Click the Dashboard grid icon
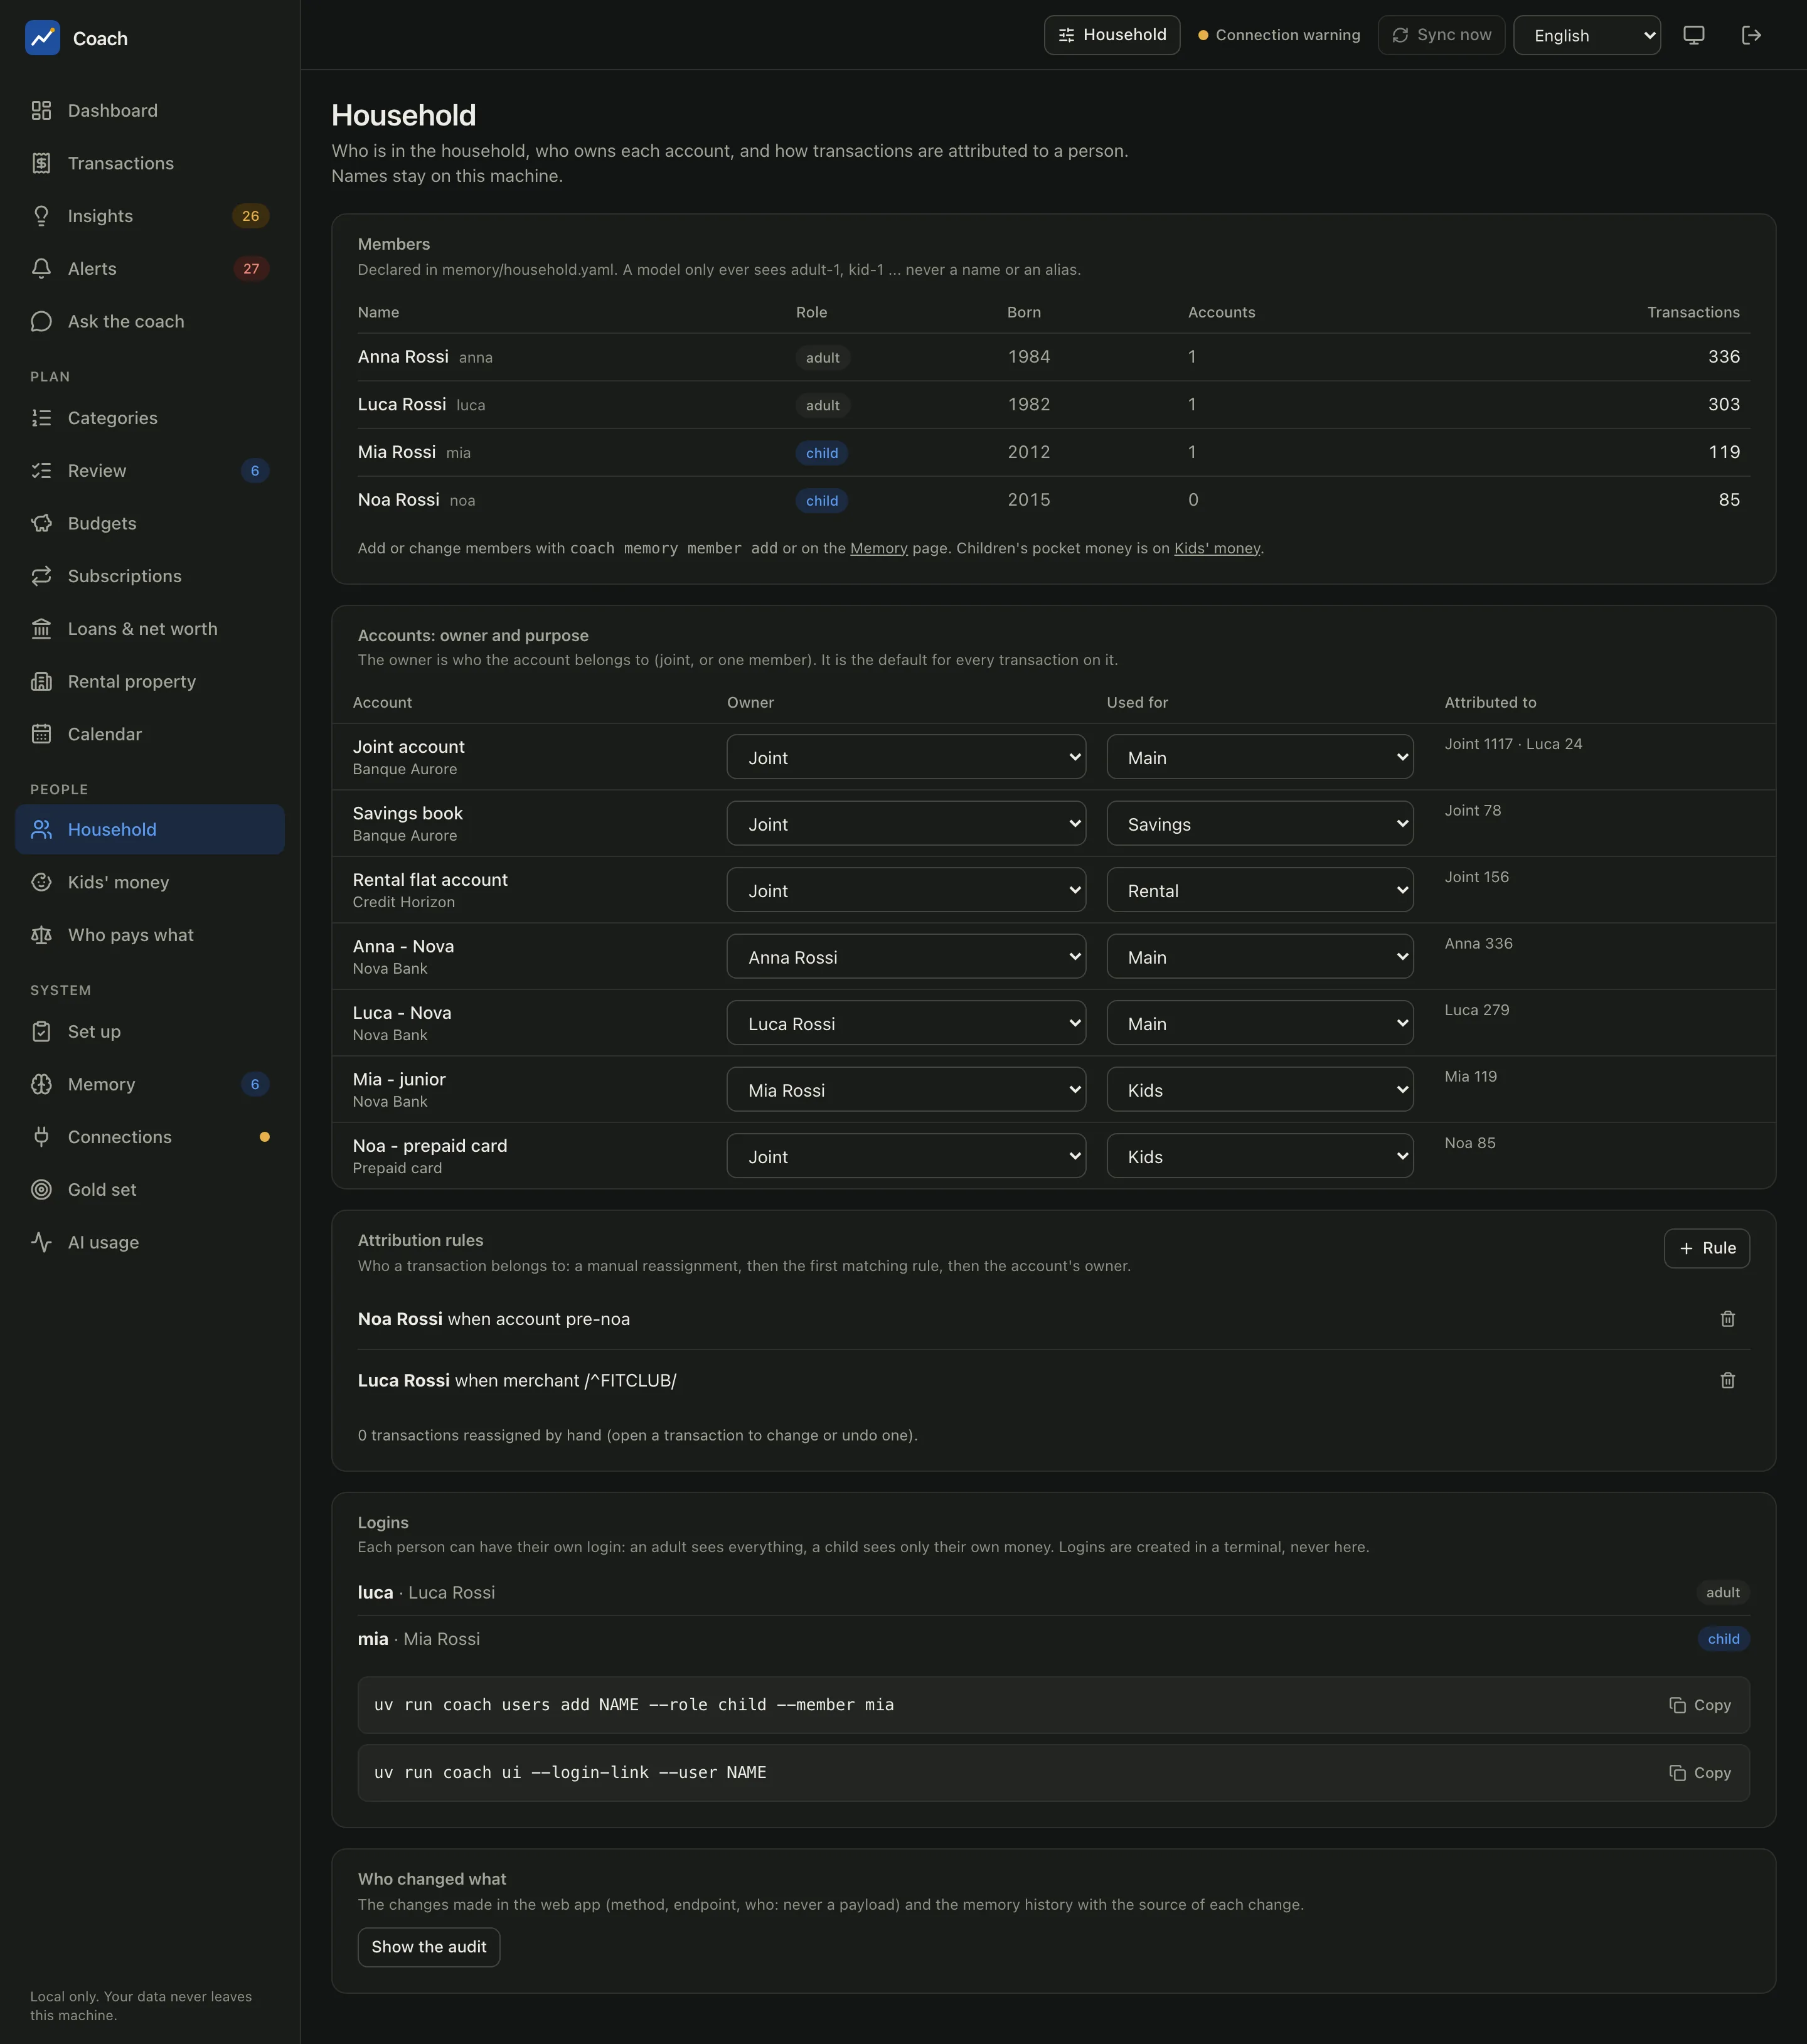 tap(41, 111)
